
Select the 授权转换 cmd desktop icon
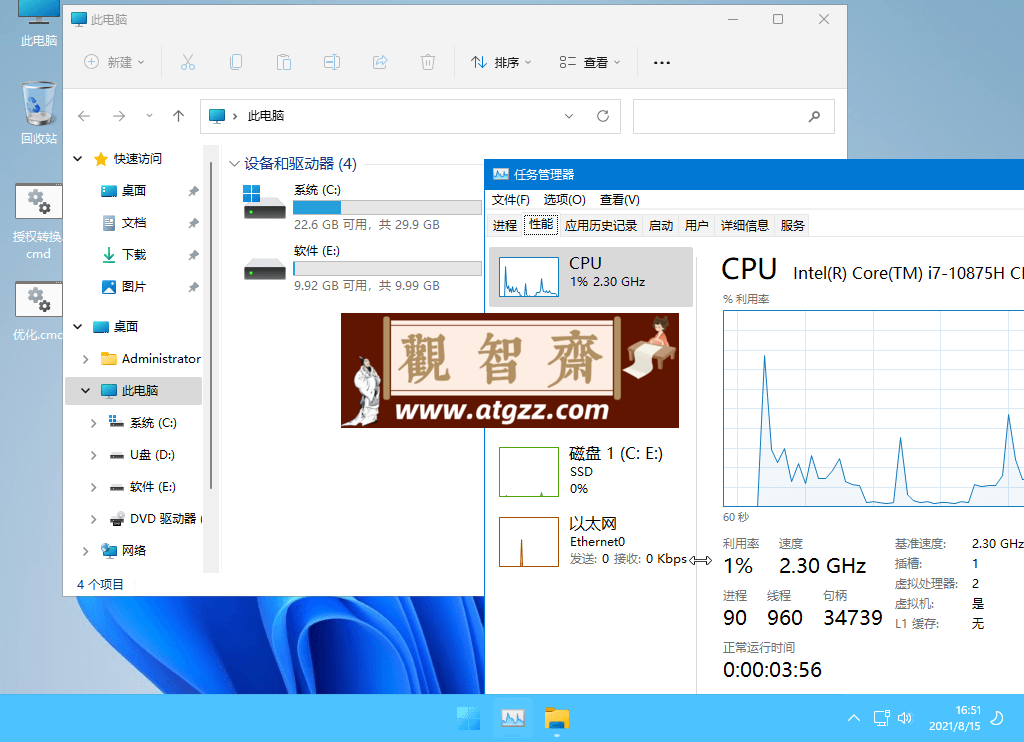pos(38,221)
